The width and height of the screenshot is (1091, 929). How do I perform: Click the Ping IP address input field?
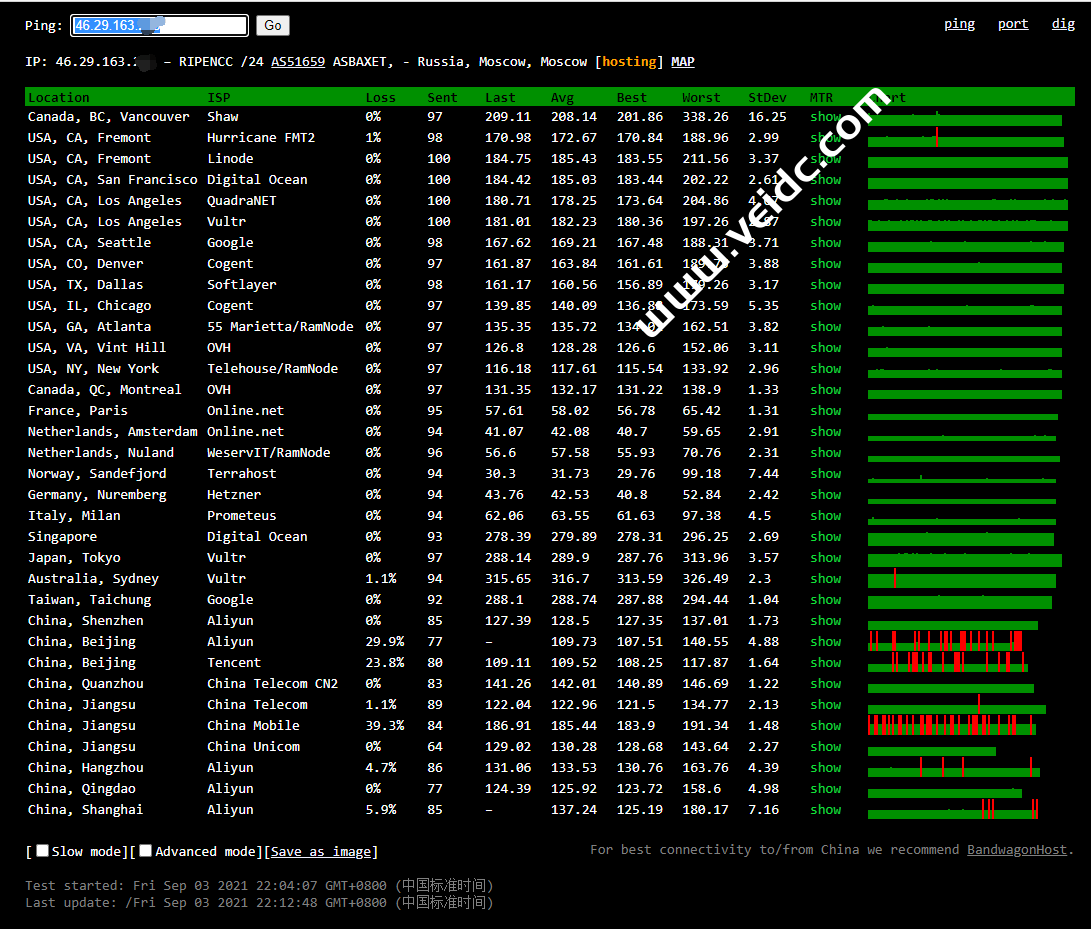point(159,26)
